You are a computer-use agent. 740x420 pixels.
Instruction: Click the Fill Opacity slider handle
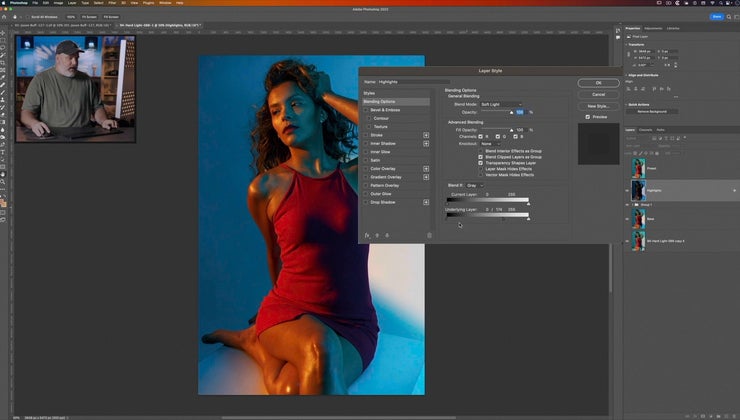pyautogui.click(x=511, y=130)
